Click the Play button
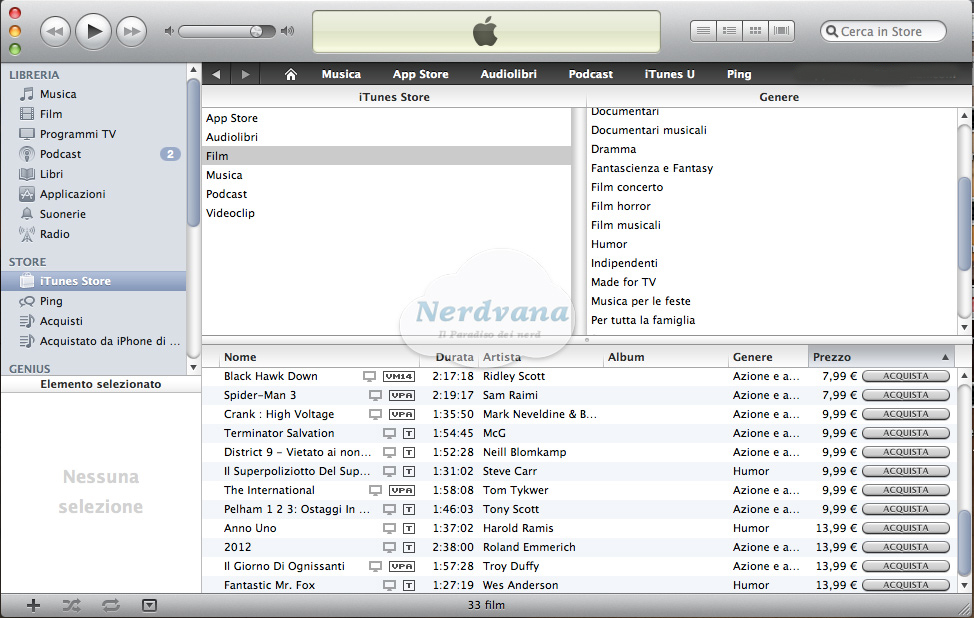Image resolution: width=974 pixels, height=618 pixels. 93,30
